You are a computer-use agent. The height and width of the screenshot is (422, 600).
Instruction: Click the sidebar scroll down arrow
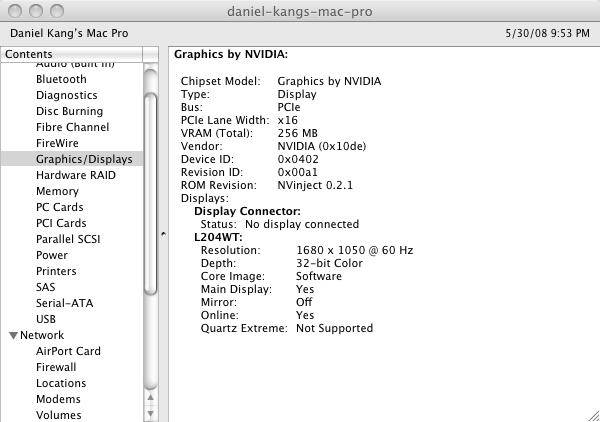tap(151, 414)
